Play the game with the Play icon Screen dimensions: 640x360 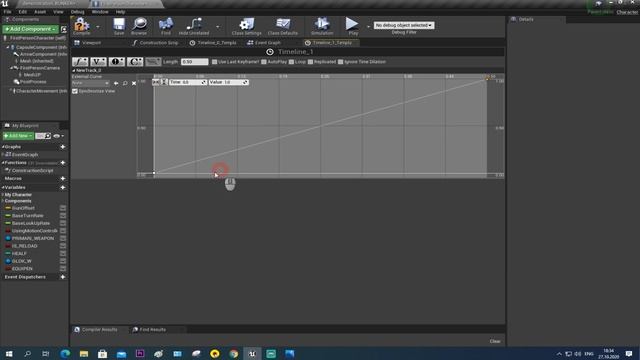click(x=353, y=26)
